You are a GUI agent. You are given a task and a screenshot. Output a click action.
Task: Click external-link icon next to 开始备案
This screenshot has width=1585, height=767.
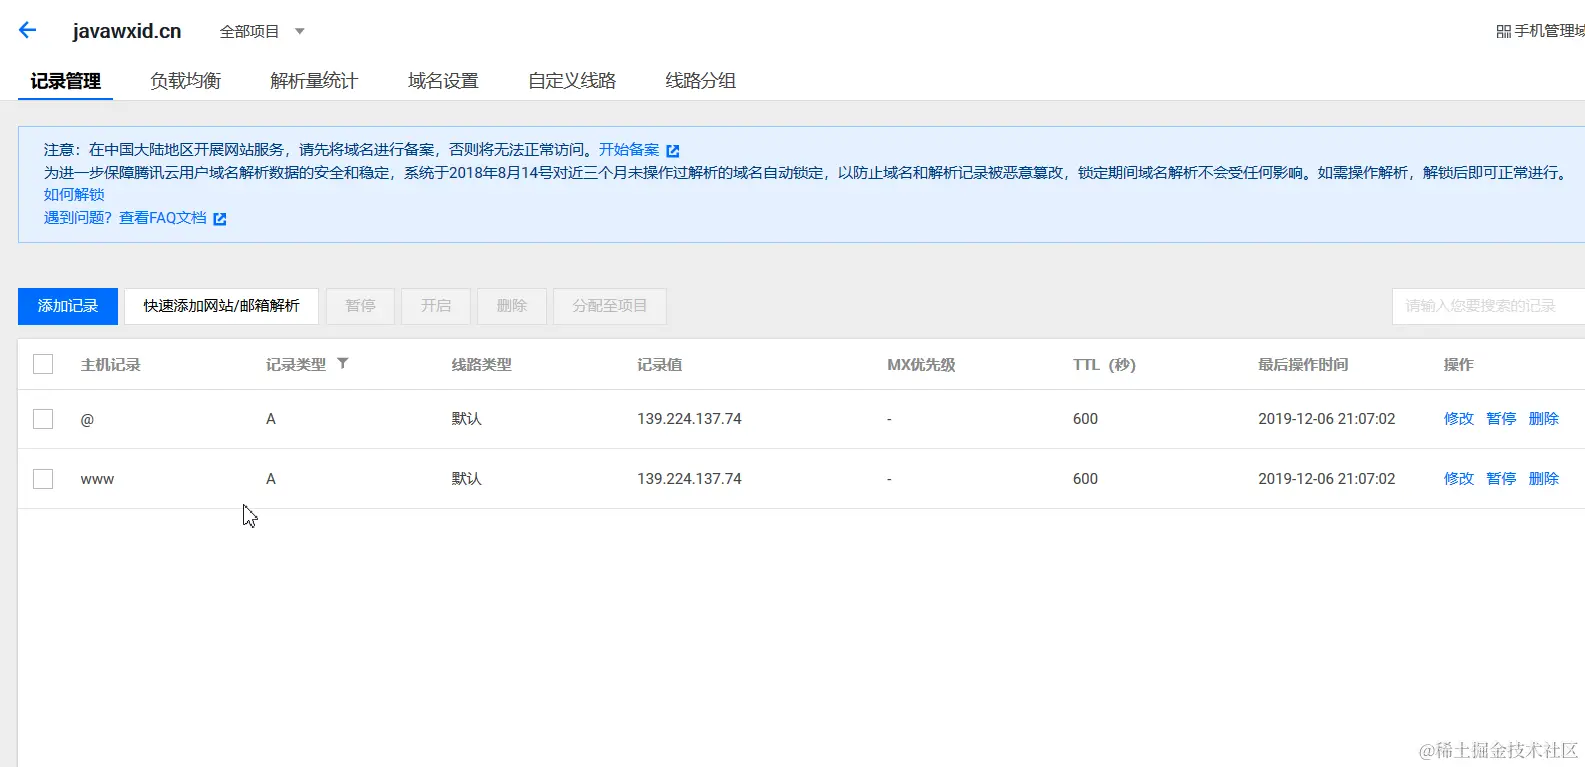coord(673,151)
